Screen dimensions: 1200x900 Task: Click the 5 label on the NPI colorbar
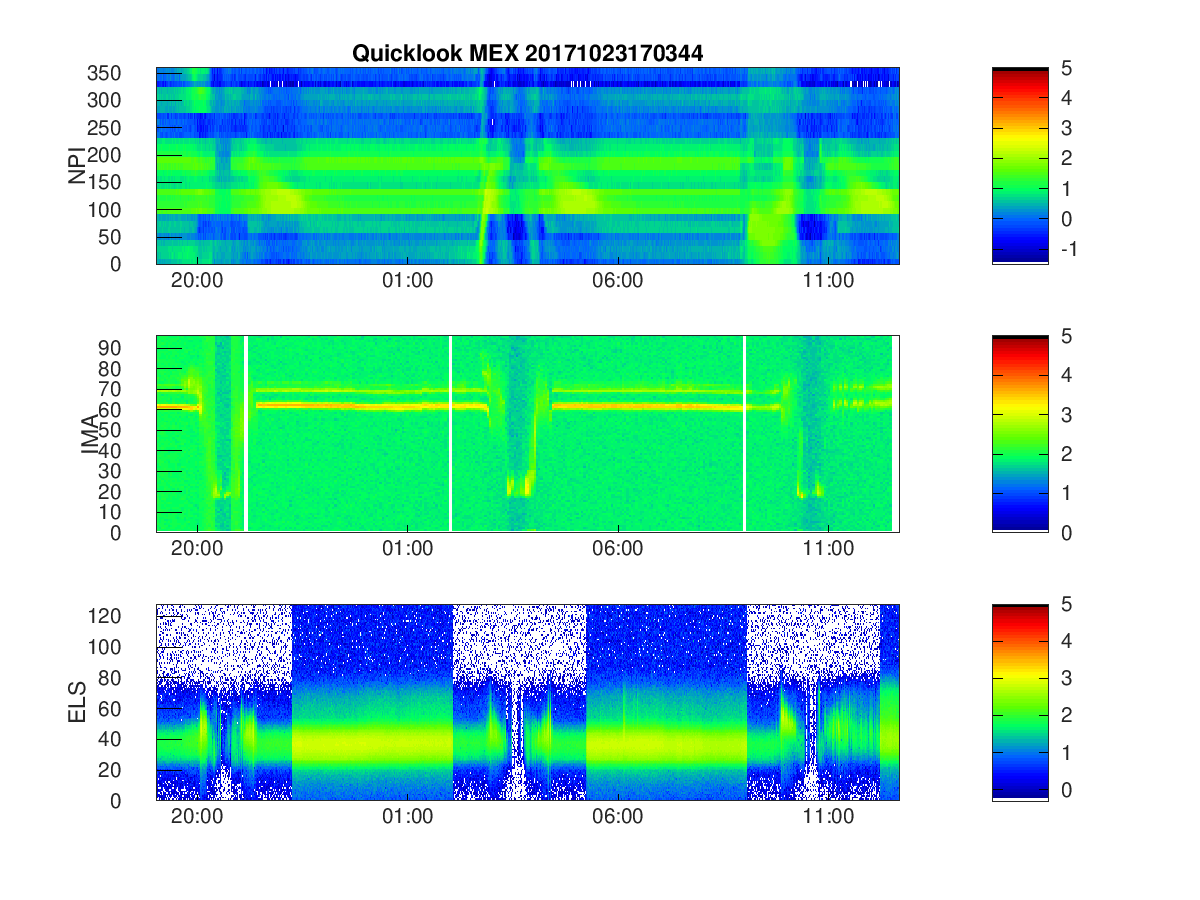pyautogui.click(x=1066, y=68)
